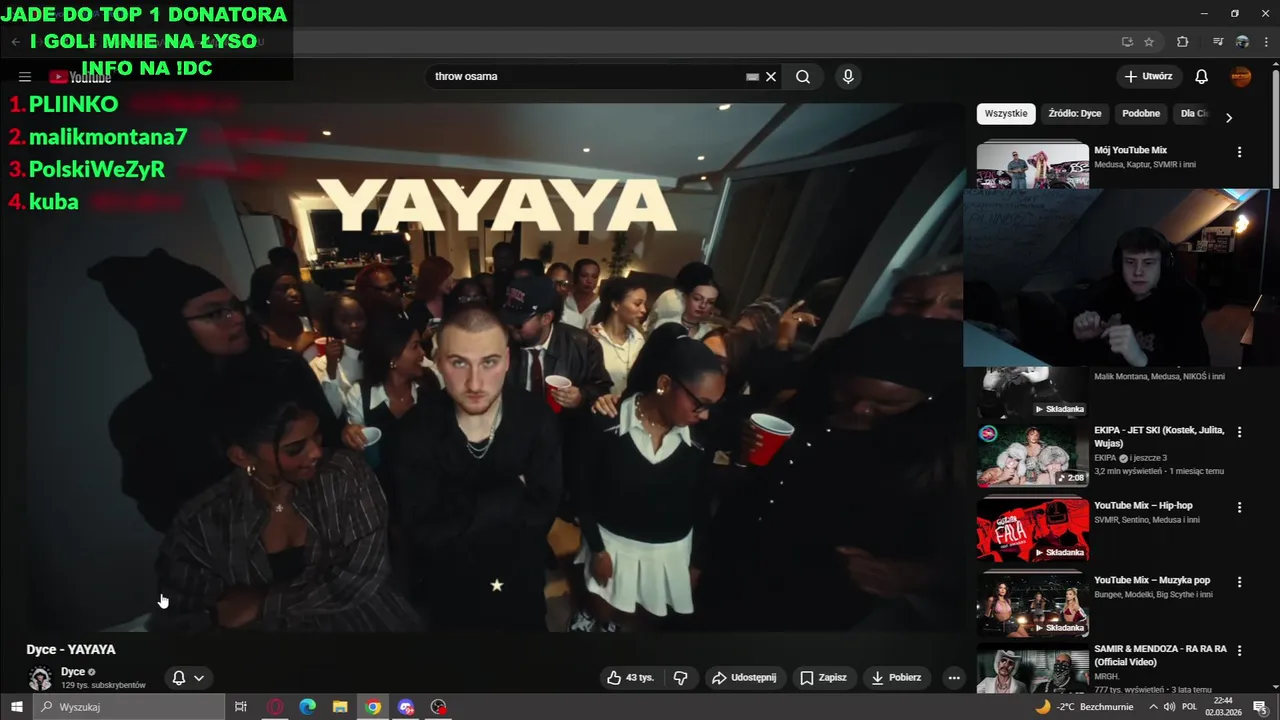Open options for YouTube Mix – Hip-hop
The image size is (1280, 720).
[x=1240, y=507]
